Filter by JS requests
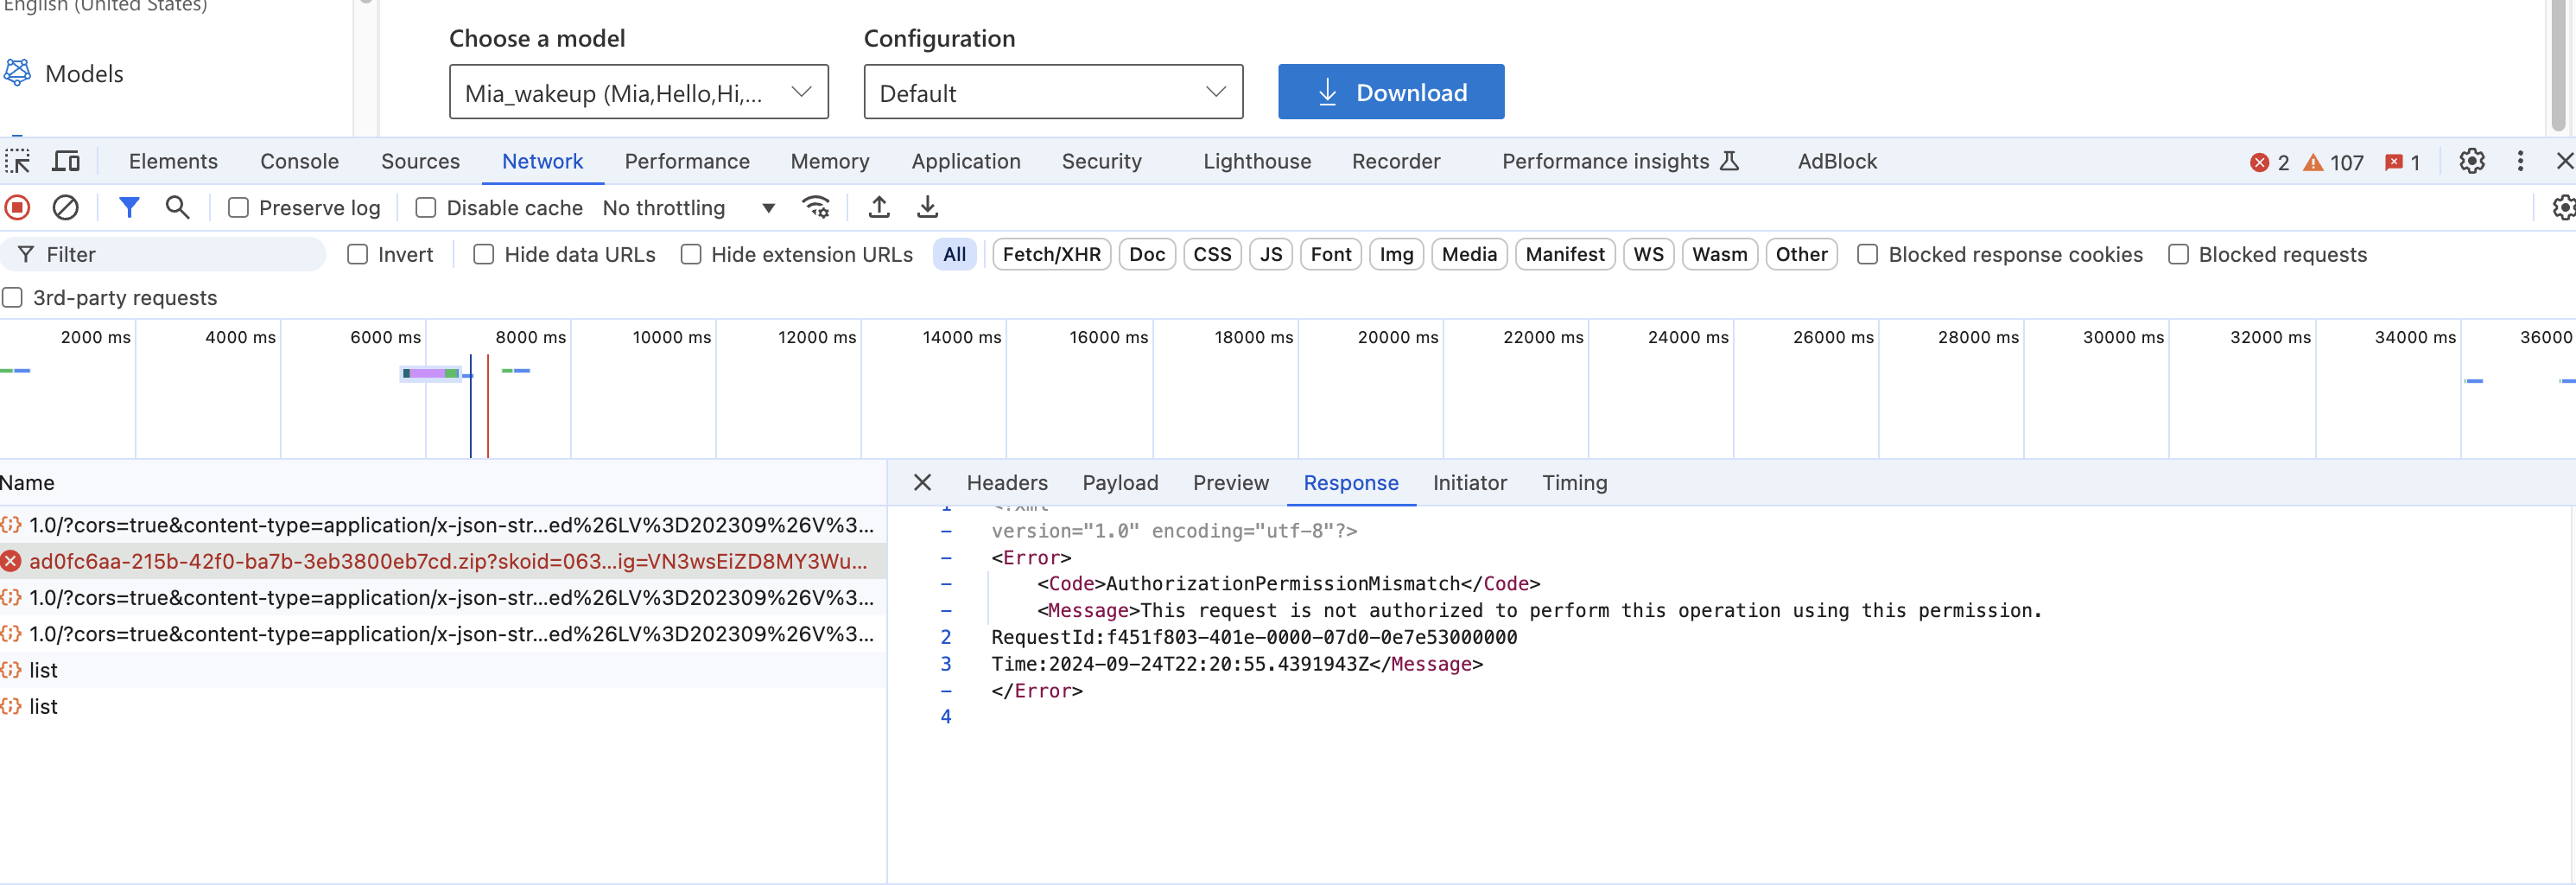The height and width of the screenshot is (885, 2576). click(1271, 254)
